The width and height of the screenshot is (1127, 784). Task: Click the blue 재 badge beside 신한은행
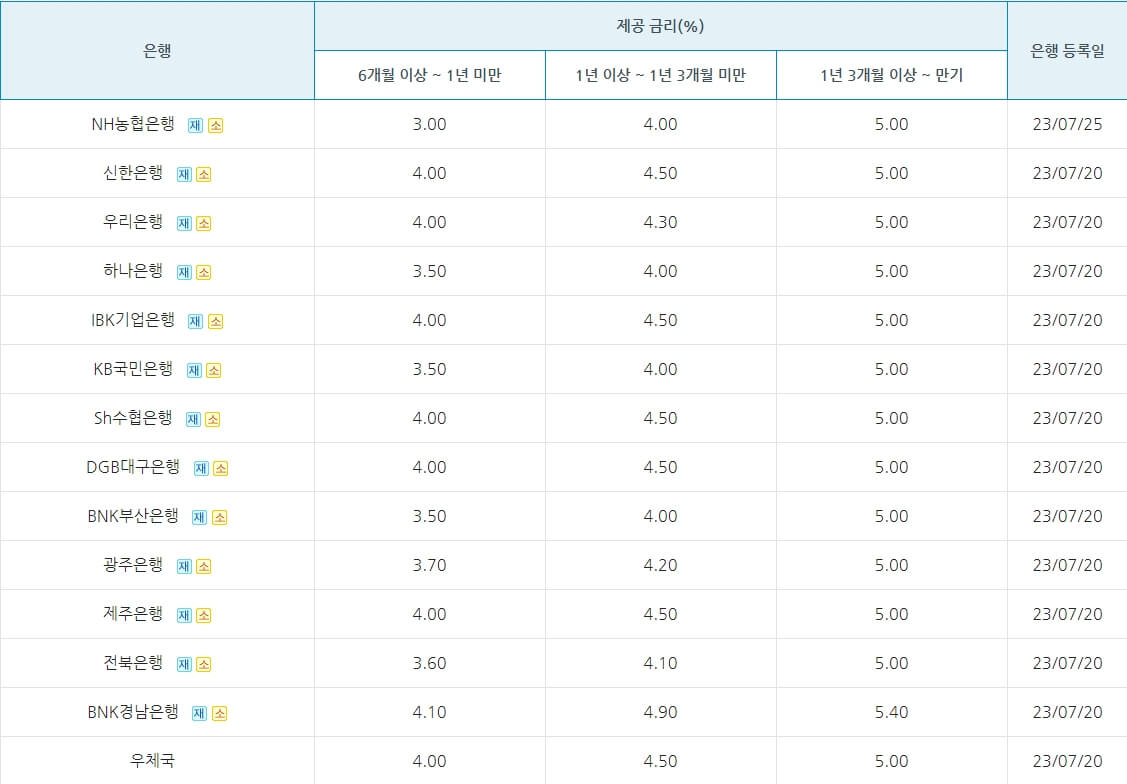tap(184, 175)
